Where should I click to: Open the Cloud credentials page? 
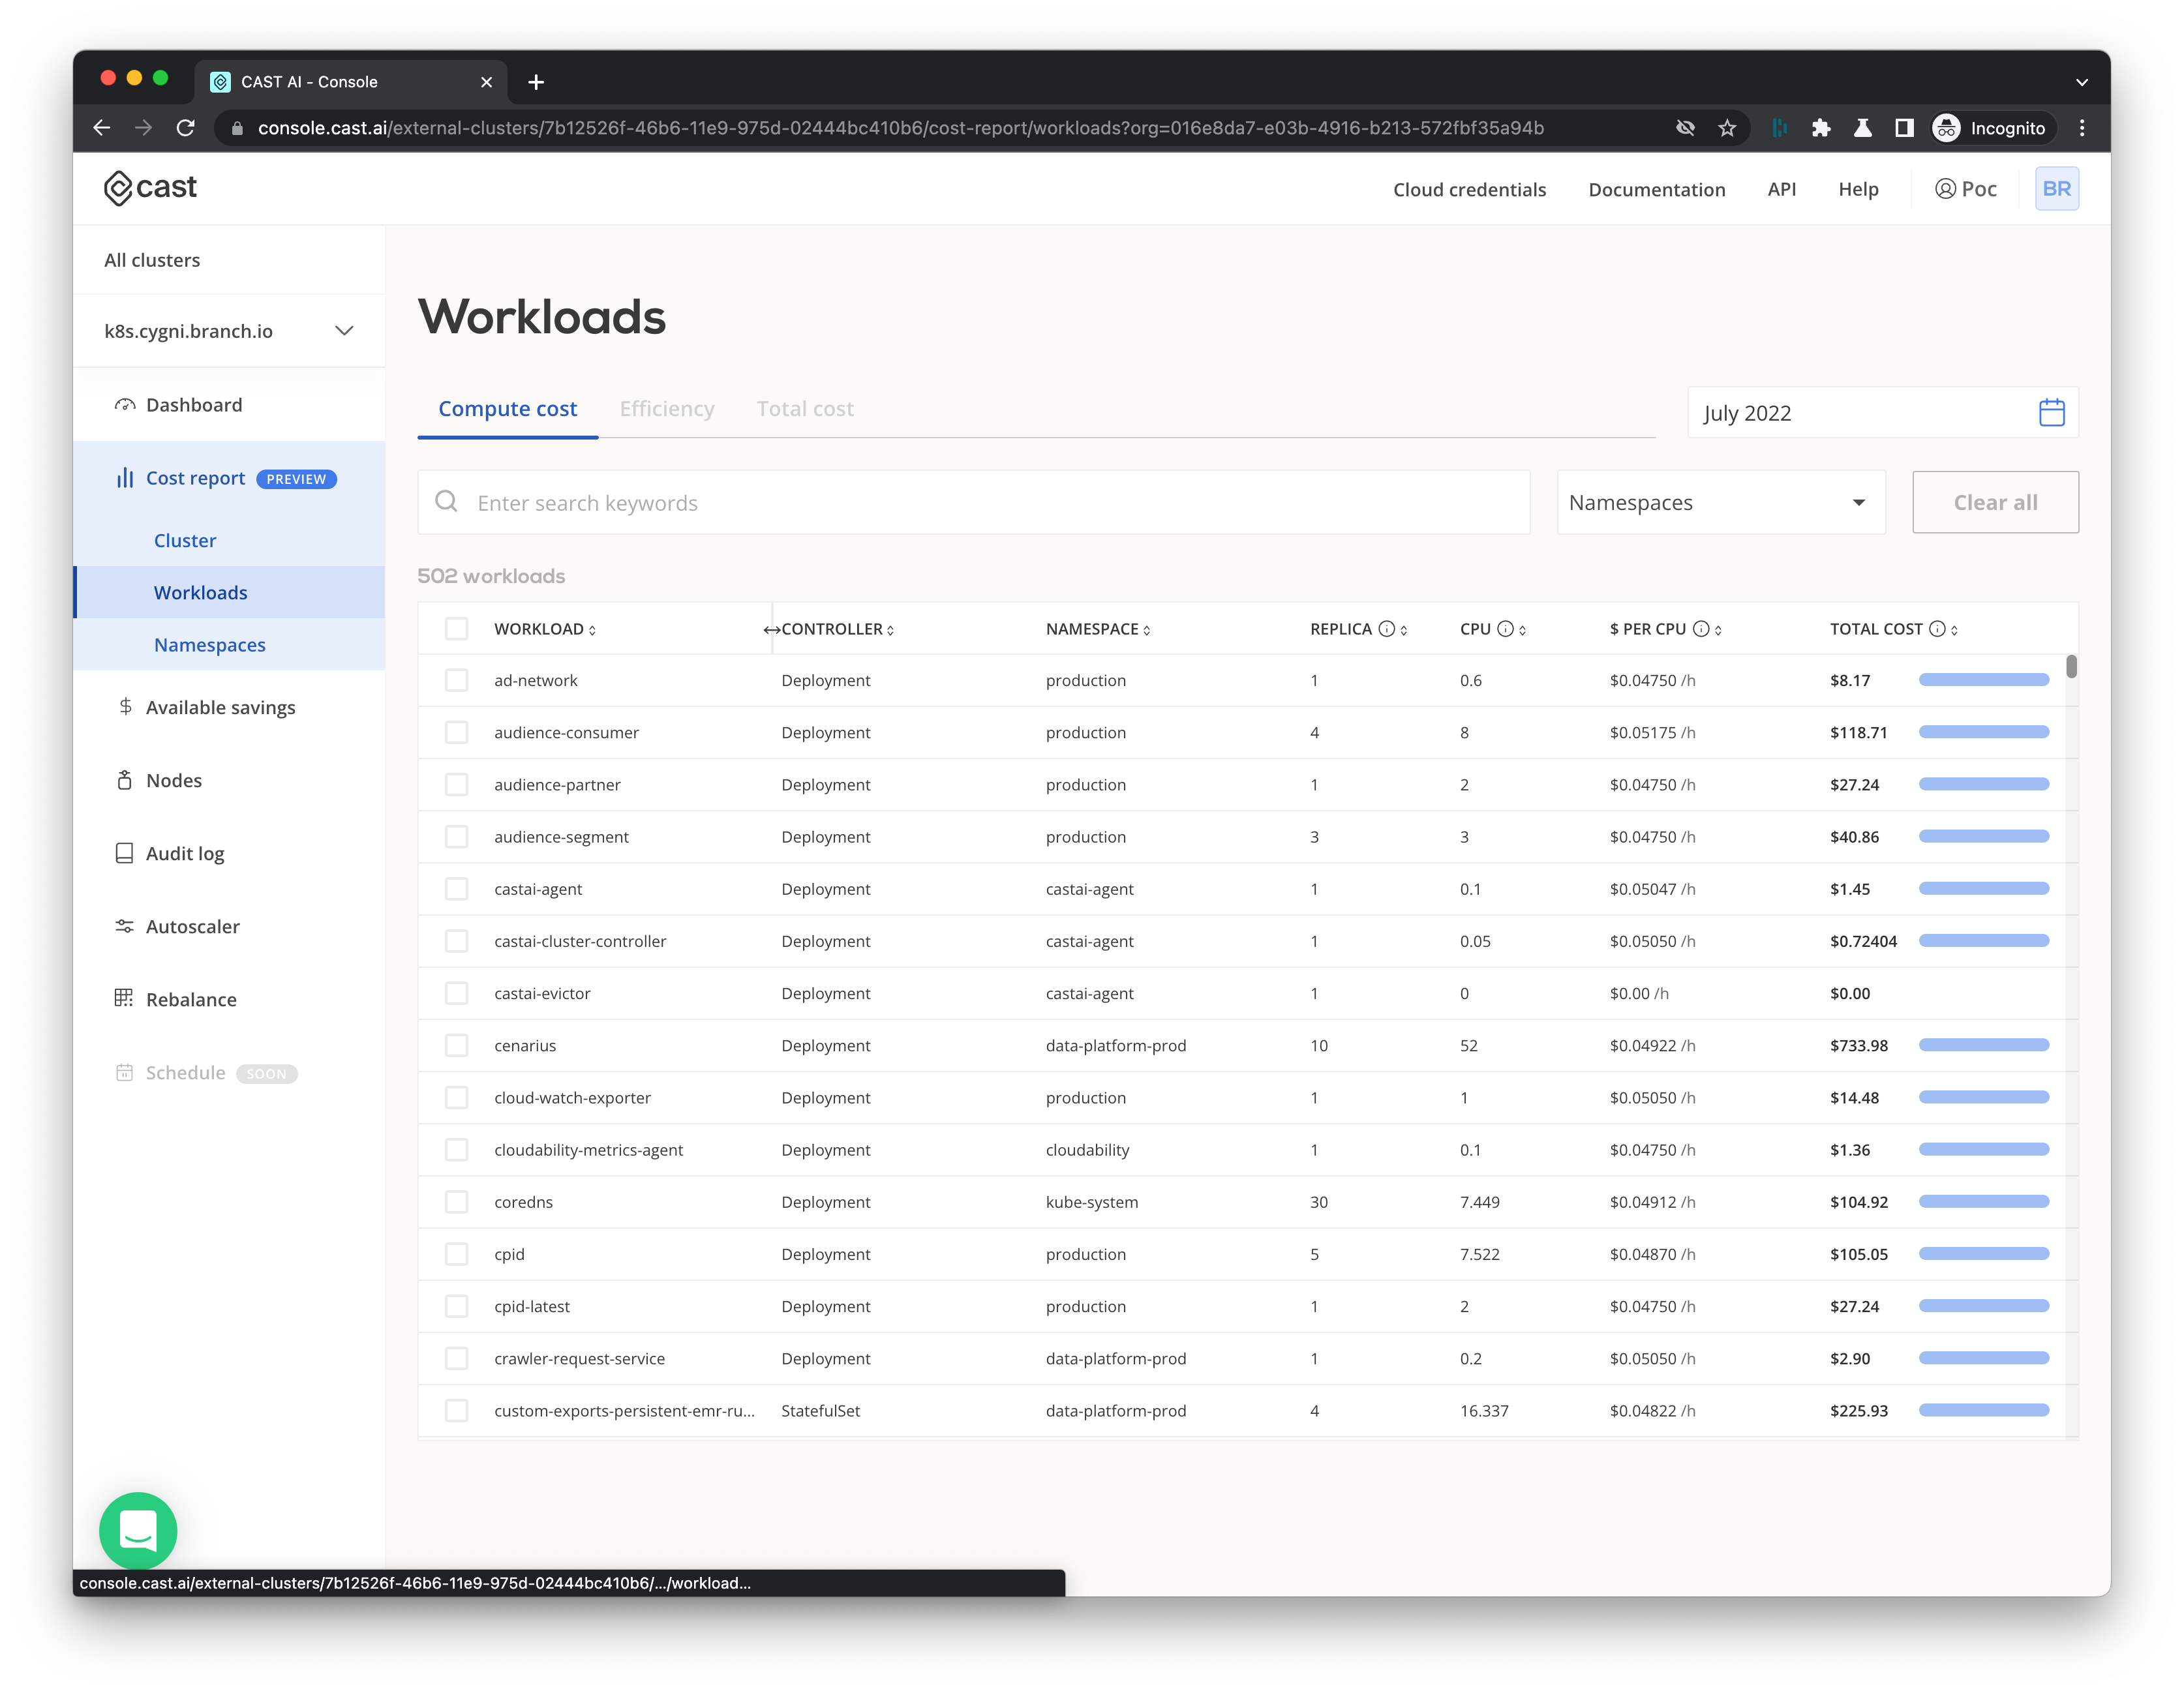pyautogui.click(x=1469, y=189)
